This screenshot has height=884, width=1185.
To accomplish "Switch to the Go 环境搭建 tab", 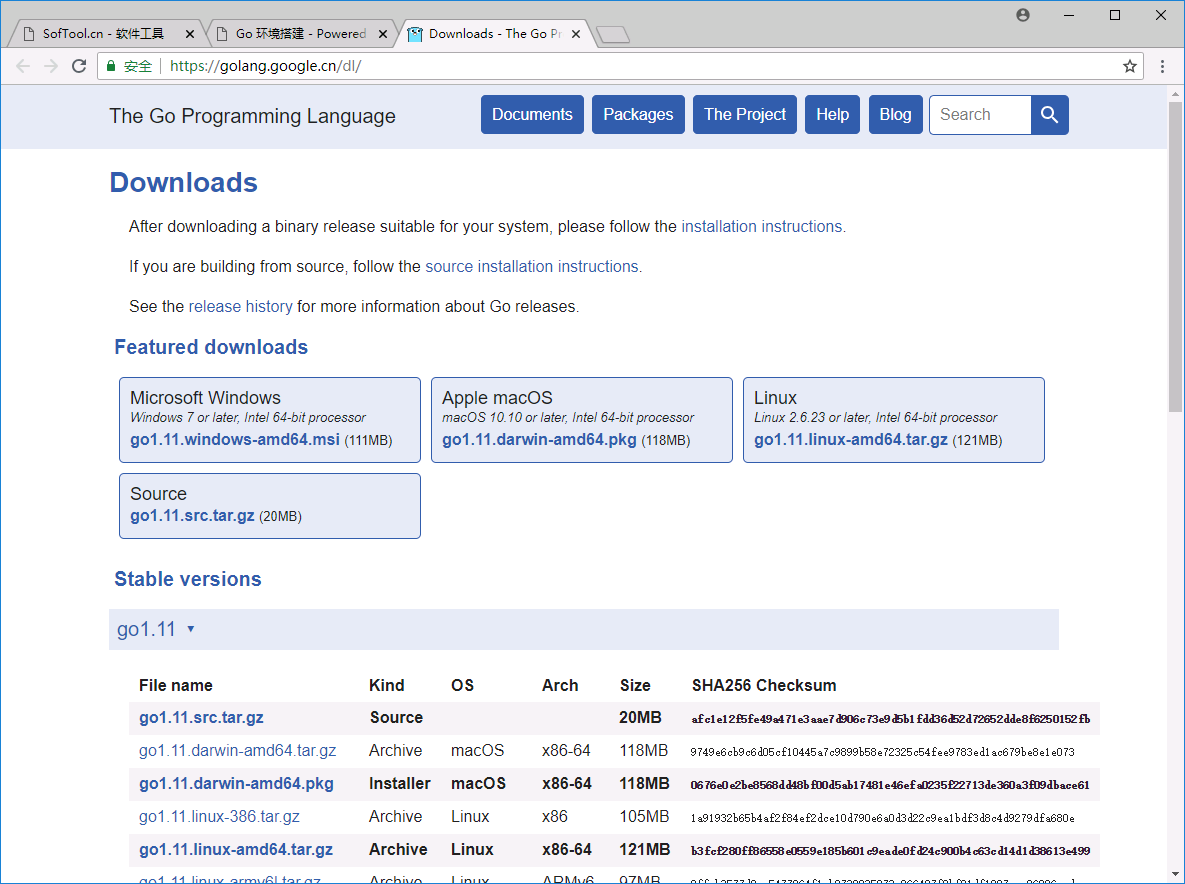I will tap(301, 34).
